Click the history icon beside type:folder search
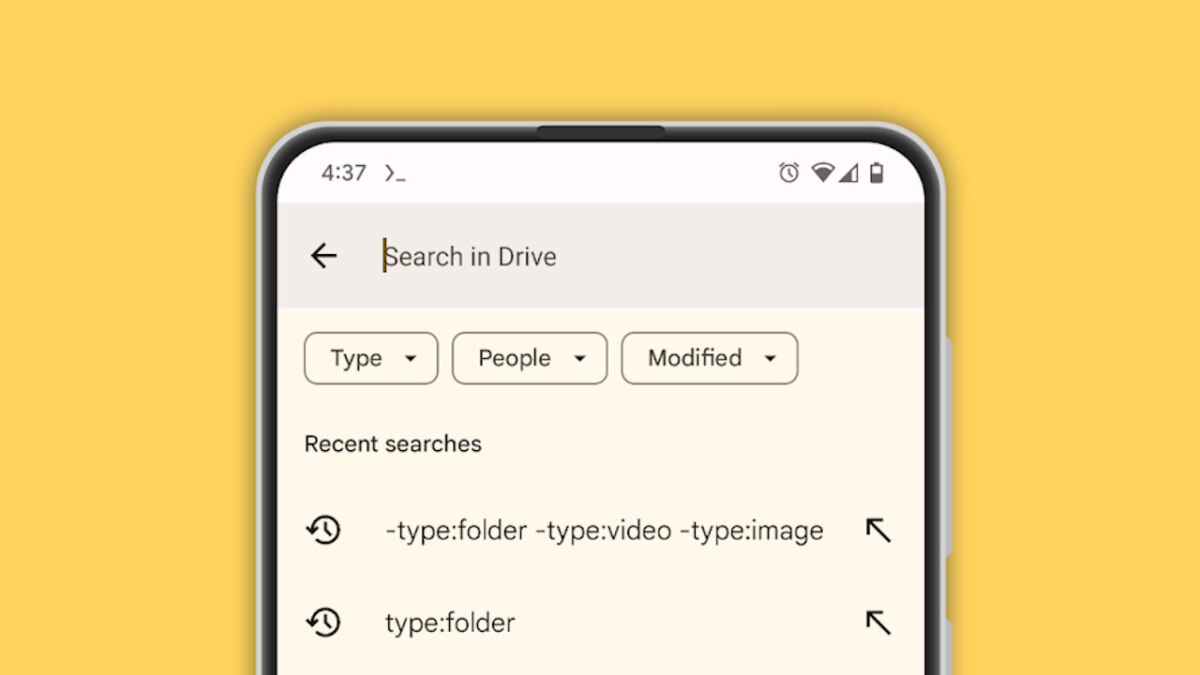The height and width of the screenshot is (675, 1200). (x=322, y=622)
